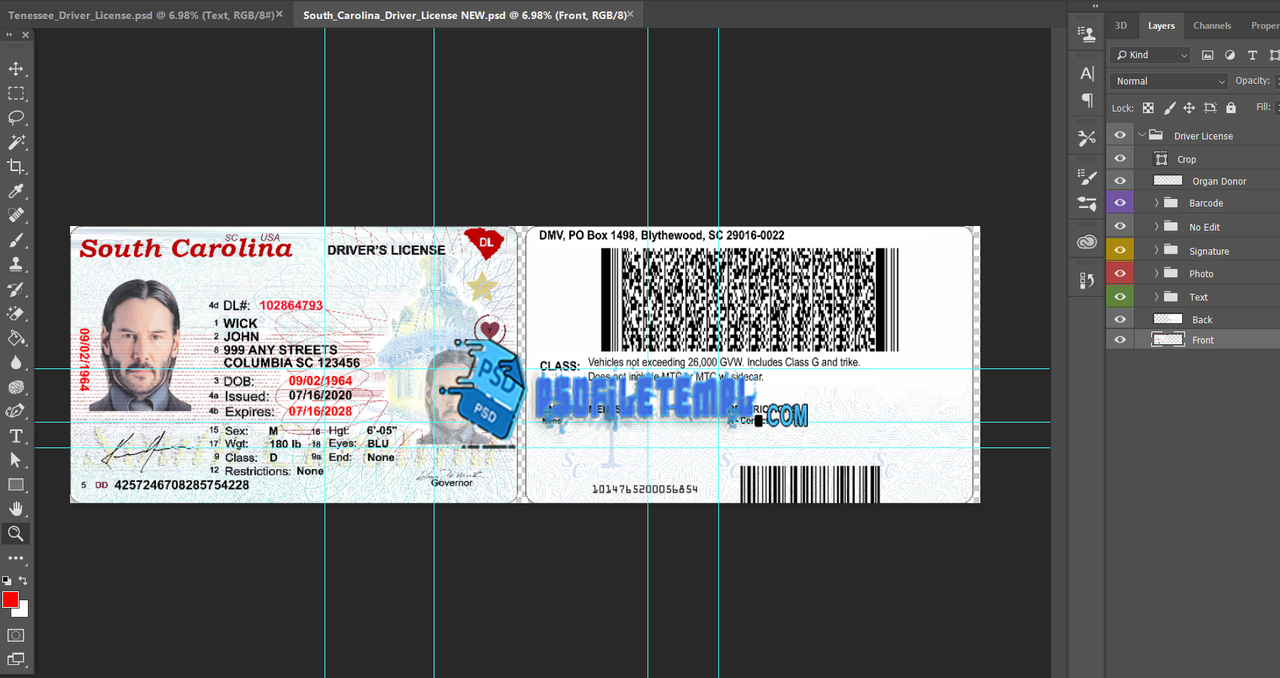Hide the Back layer
Viewport: 1280px width, 678px height.
pyautogui.click(x=1120, y=319)
